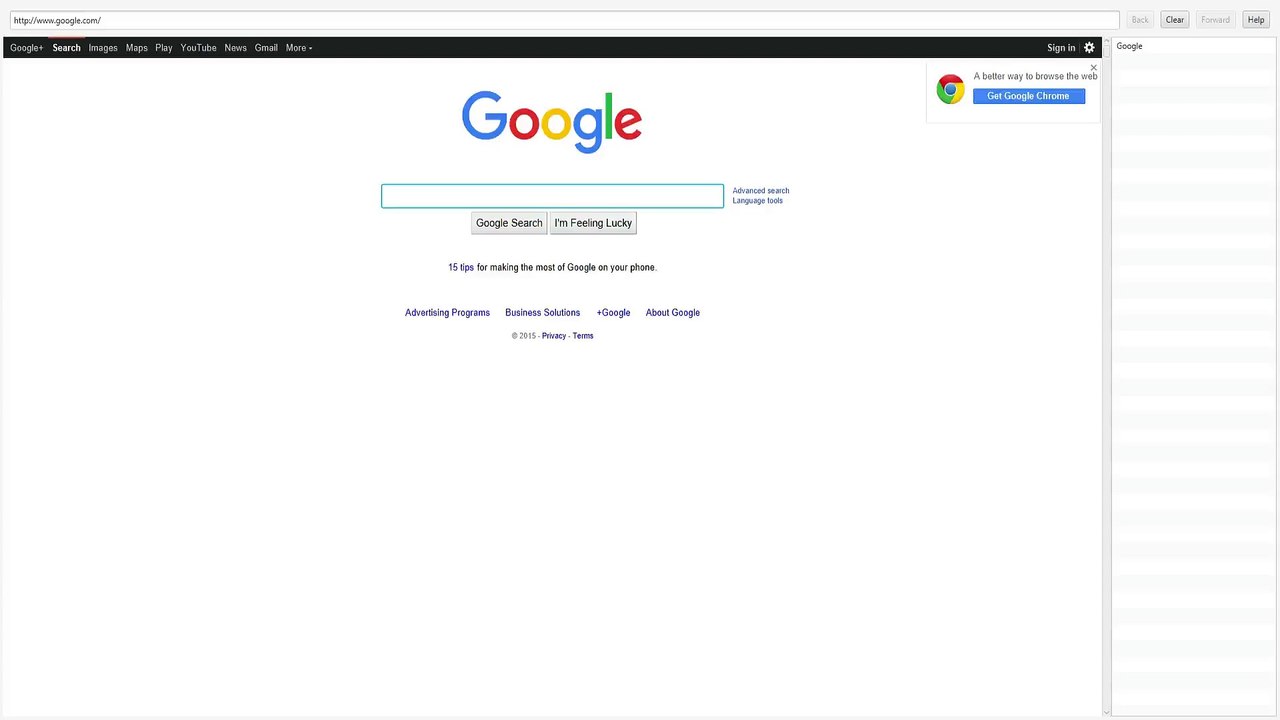
Task: Select Search in the top bar
Action: [x=66, y=48]
